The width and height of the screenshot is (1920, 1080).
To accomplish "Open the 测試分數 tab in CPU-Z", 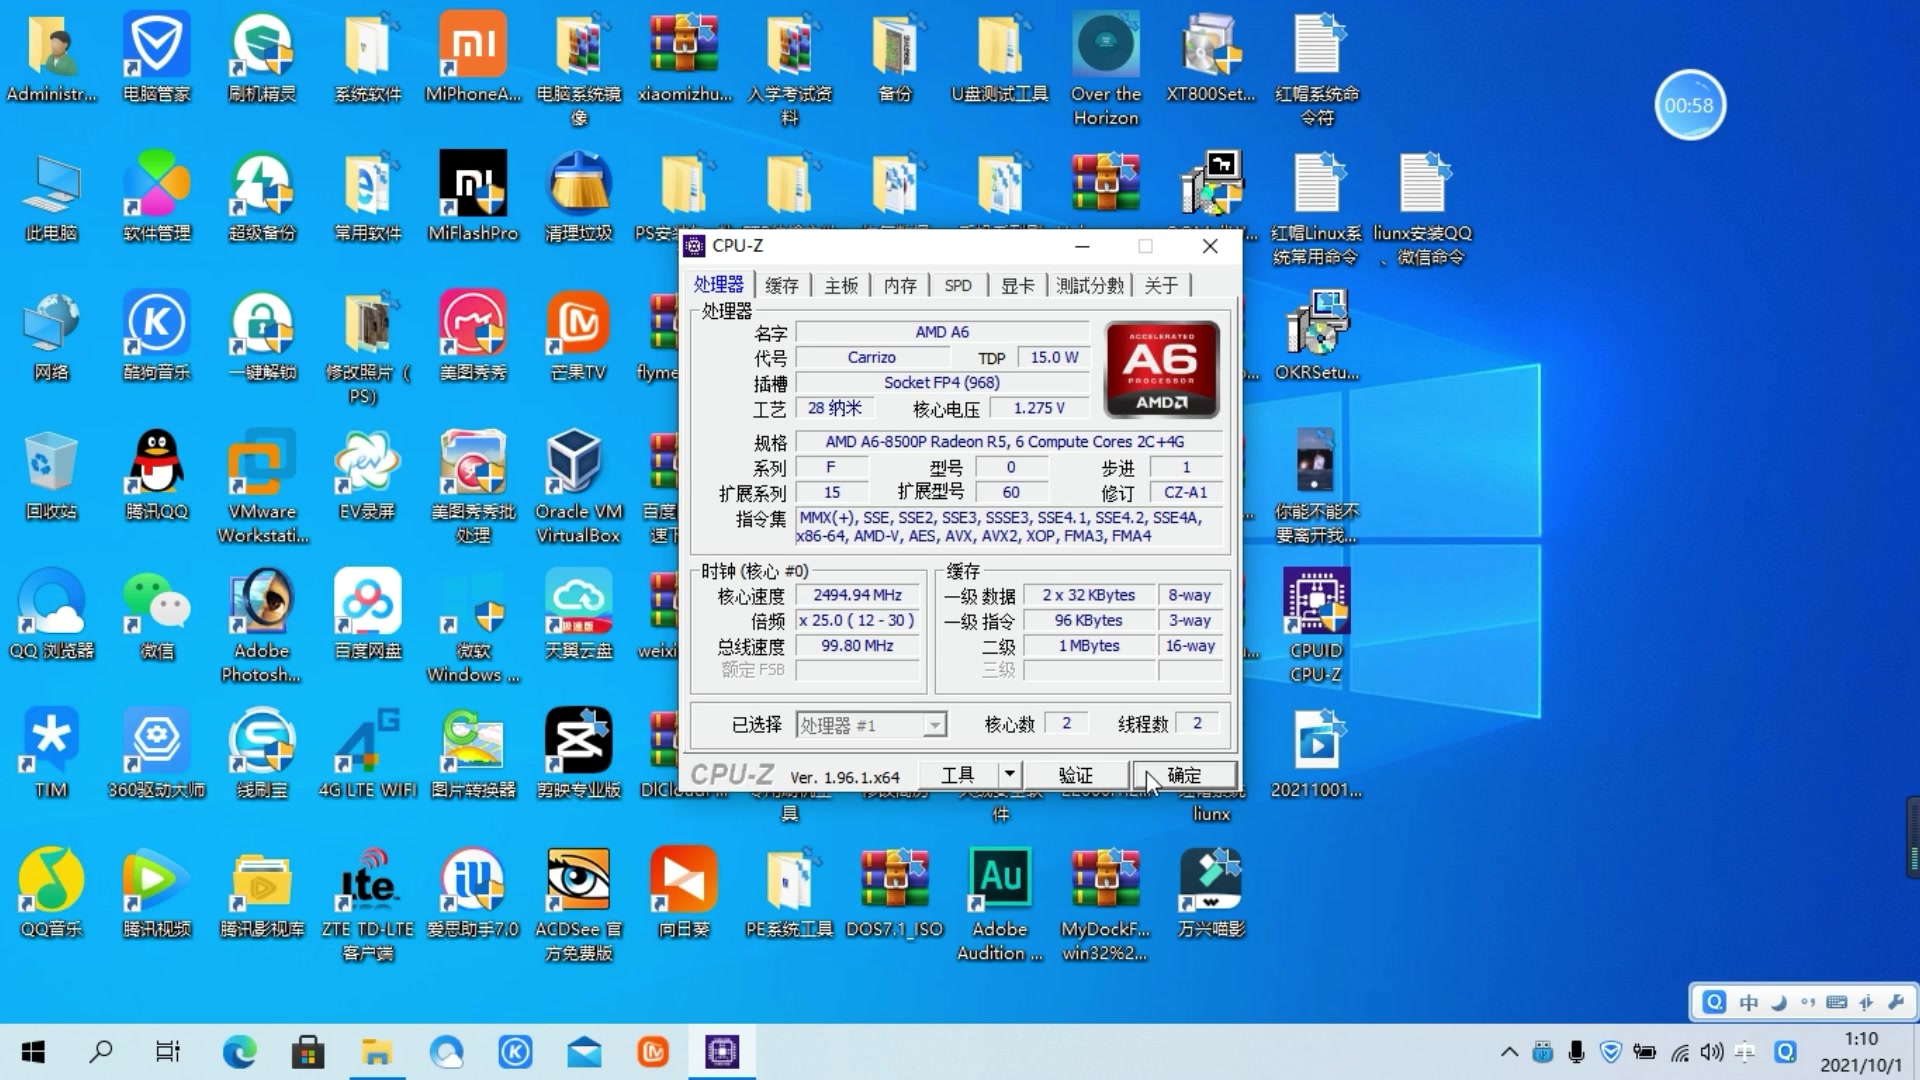I will coord(1090,285).
